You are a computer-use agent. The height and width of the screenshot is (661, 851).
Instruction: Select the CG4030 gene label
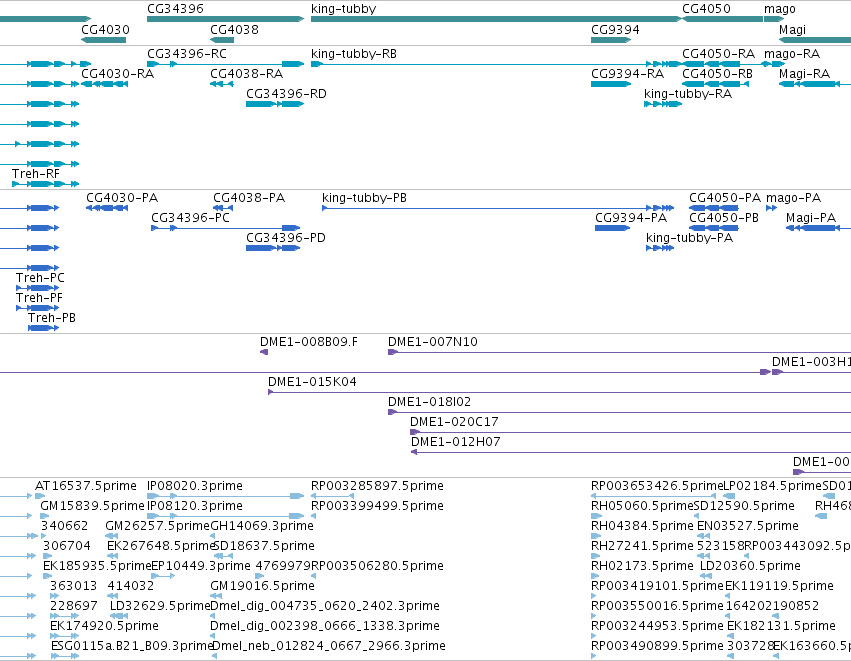coord(105,29)
